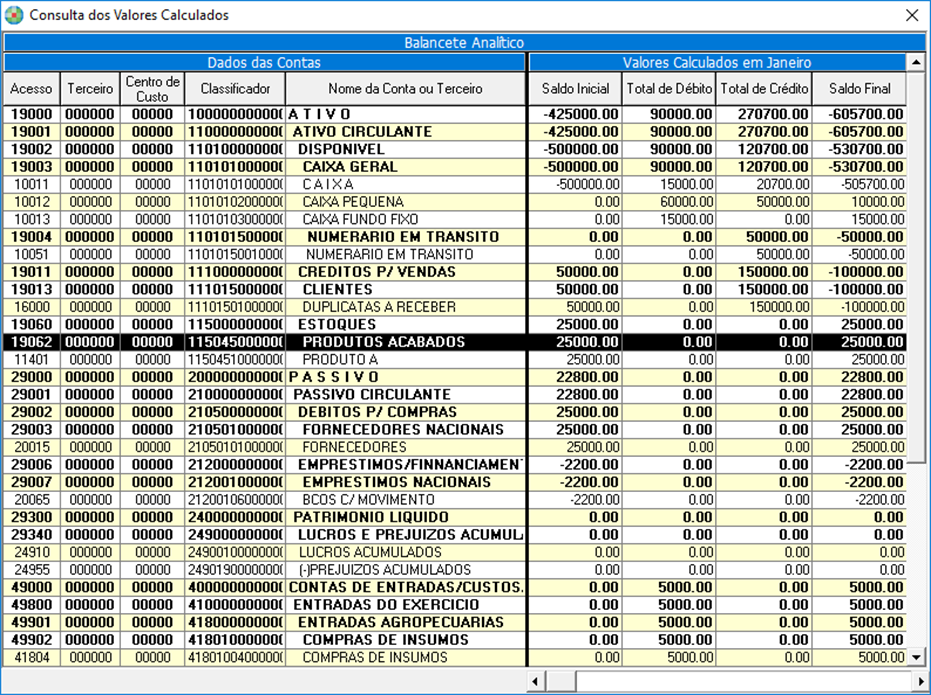Select the highlighted PRODUTOS ACABADOS row
The image size is (931, 695).
[455, 342]
